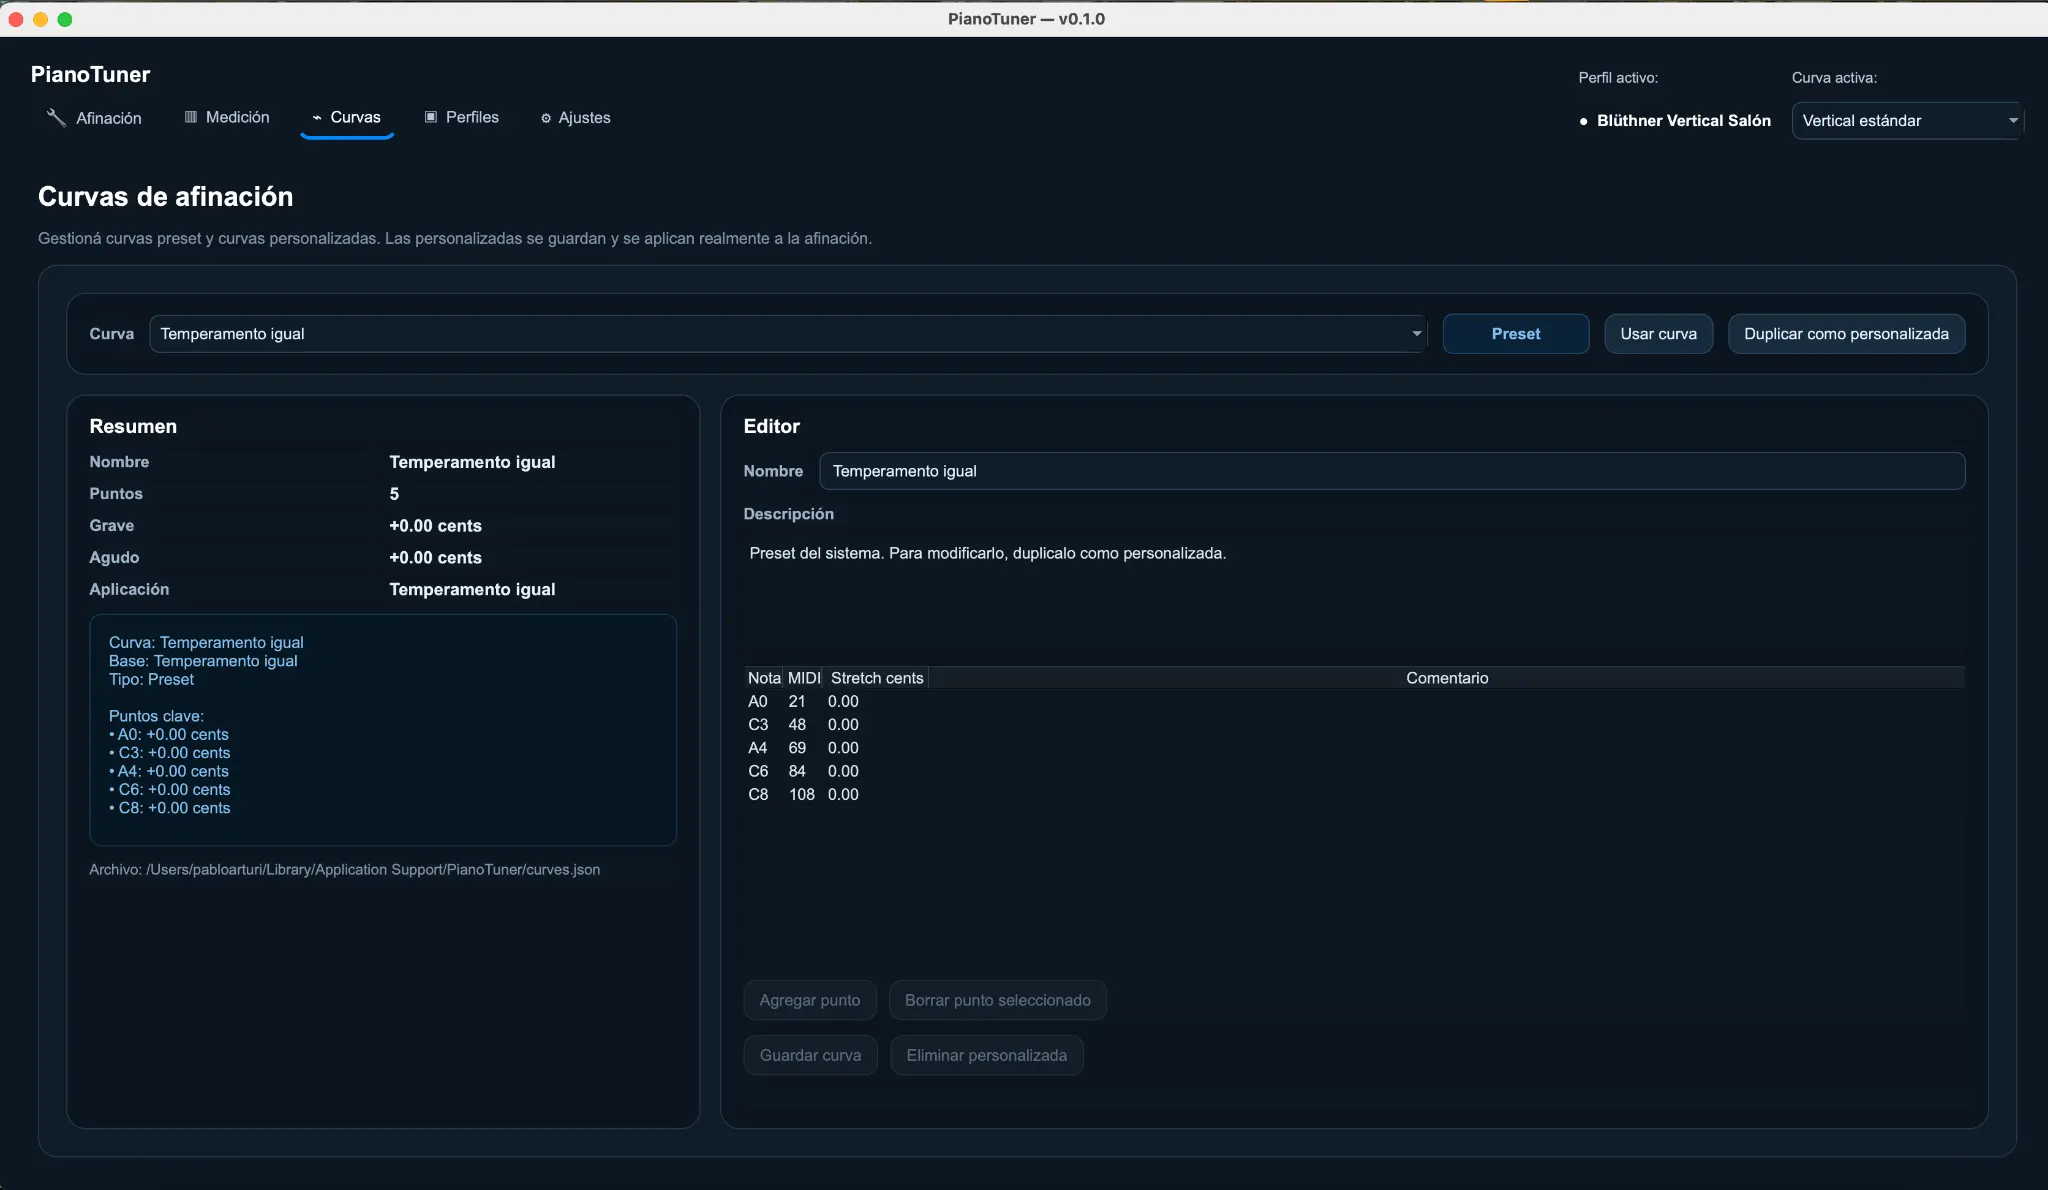The image size is (2048, 1190).
Task: Click the Preset button
Action: tap(1515, 334)
